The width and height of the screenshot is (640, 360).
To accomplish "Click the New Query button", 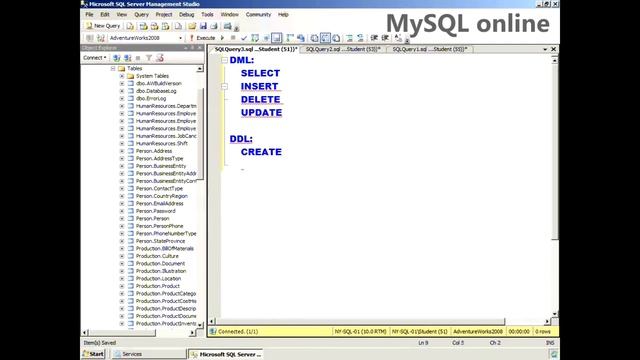I will pos(103,26).
